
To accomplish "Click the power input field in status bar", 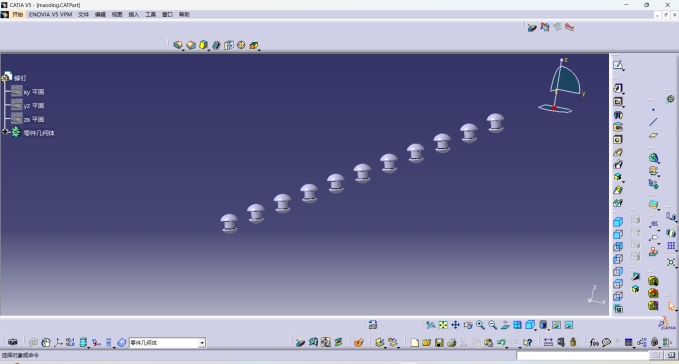I will (583, 355).
